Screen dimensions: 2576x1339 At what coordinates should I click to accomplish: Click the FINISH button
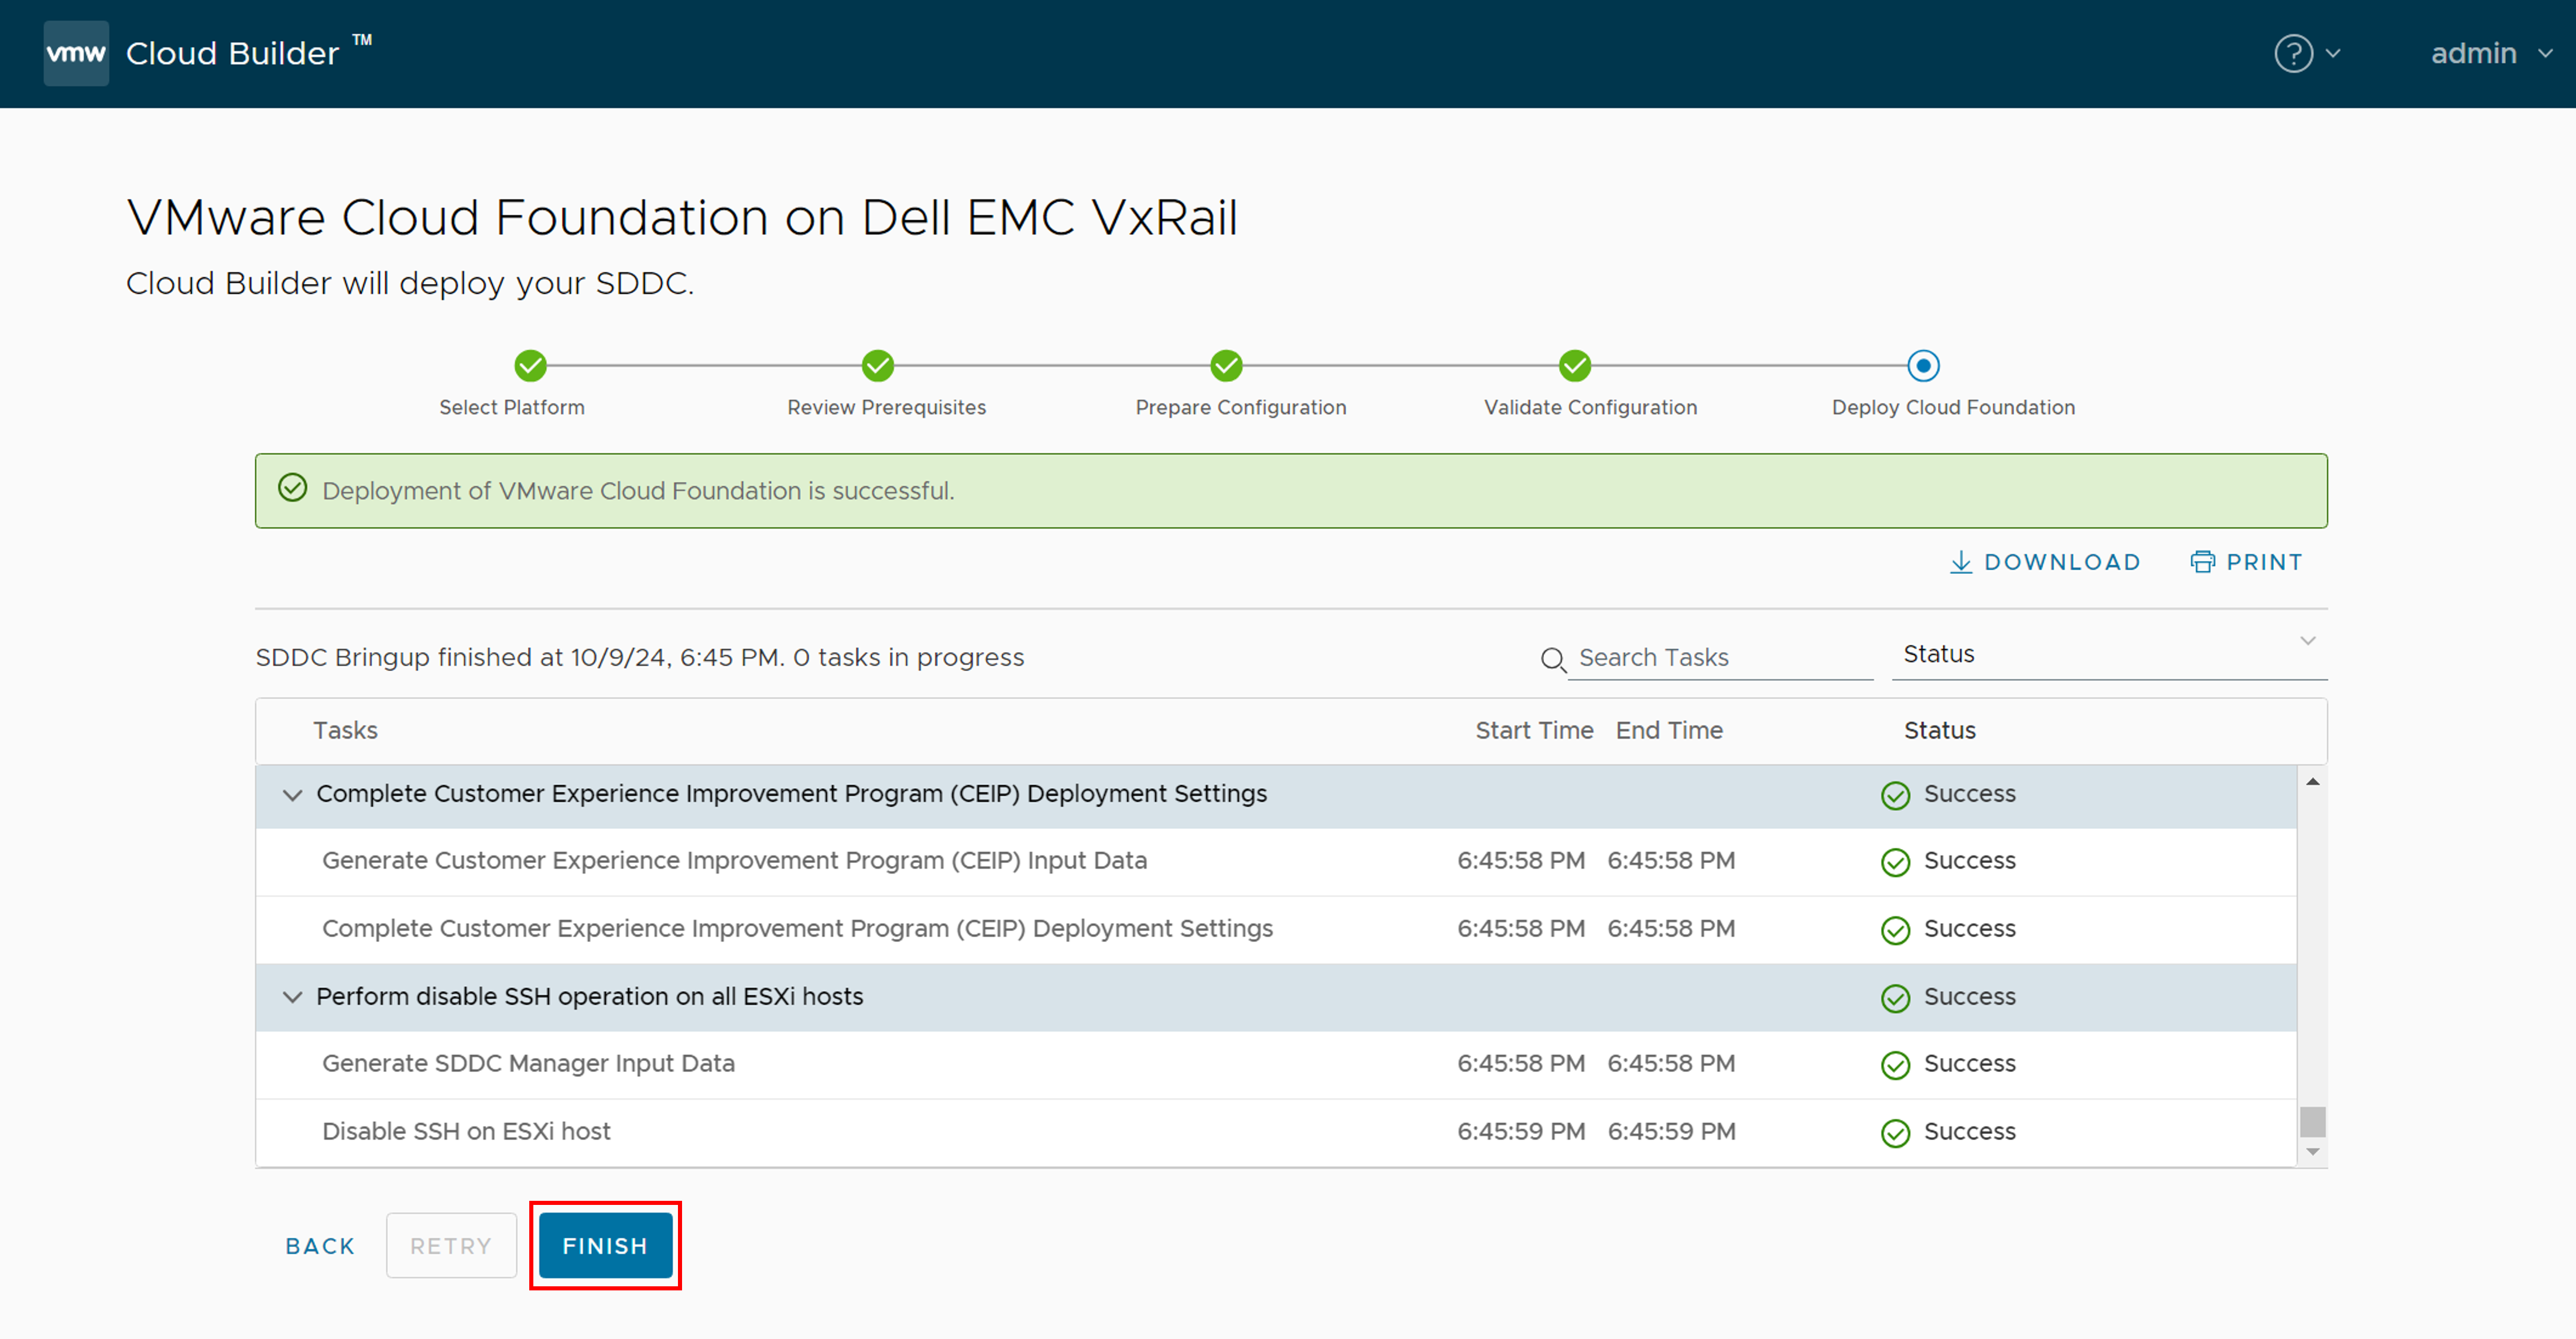click(605, 1245)
